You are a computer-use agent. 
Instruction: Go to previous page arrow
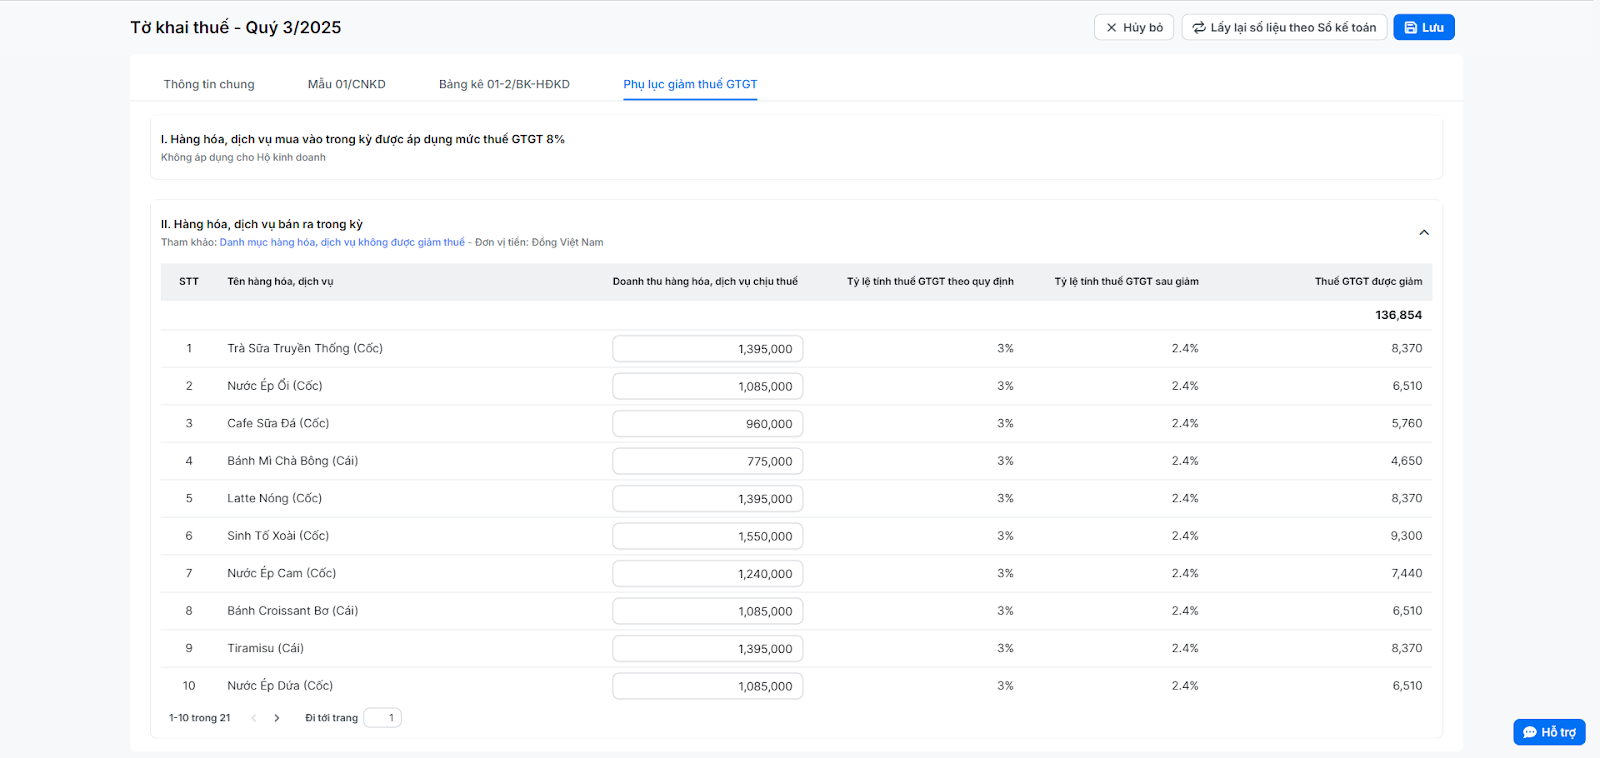coord(254,718)
